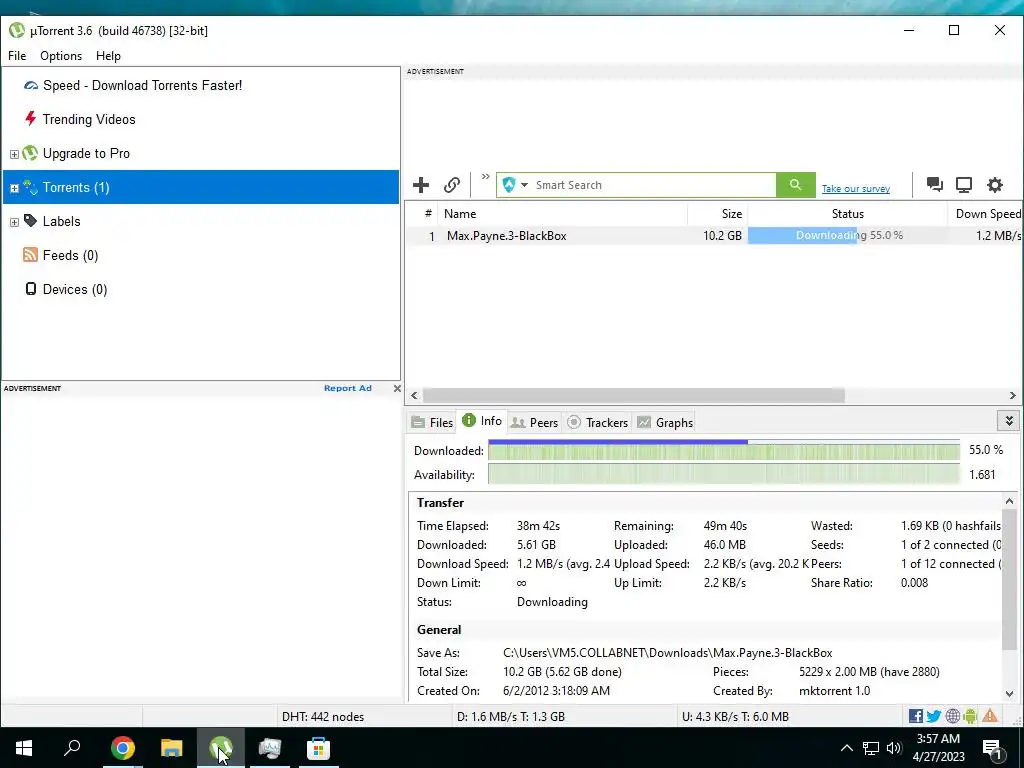
Task: Click the red lightning Trending icon
Action: pyautogui.click(x=30, y=119)
